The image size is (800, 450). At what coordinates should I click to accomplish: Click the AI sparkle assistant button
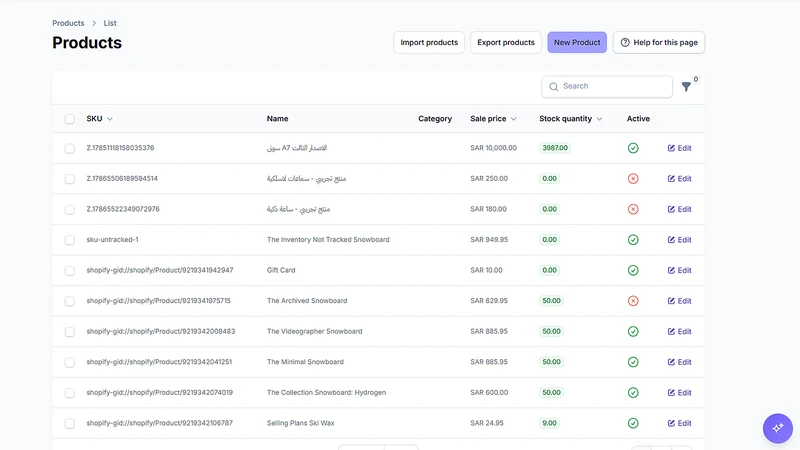point(778,428)
